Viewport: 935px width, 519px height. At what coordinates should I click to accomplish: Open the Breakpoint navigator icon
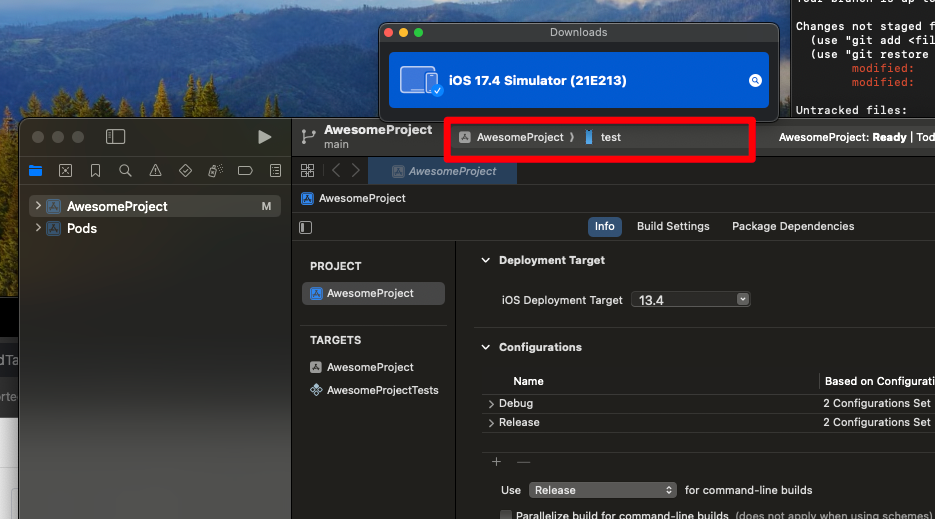(x=245, y=171)
